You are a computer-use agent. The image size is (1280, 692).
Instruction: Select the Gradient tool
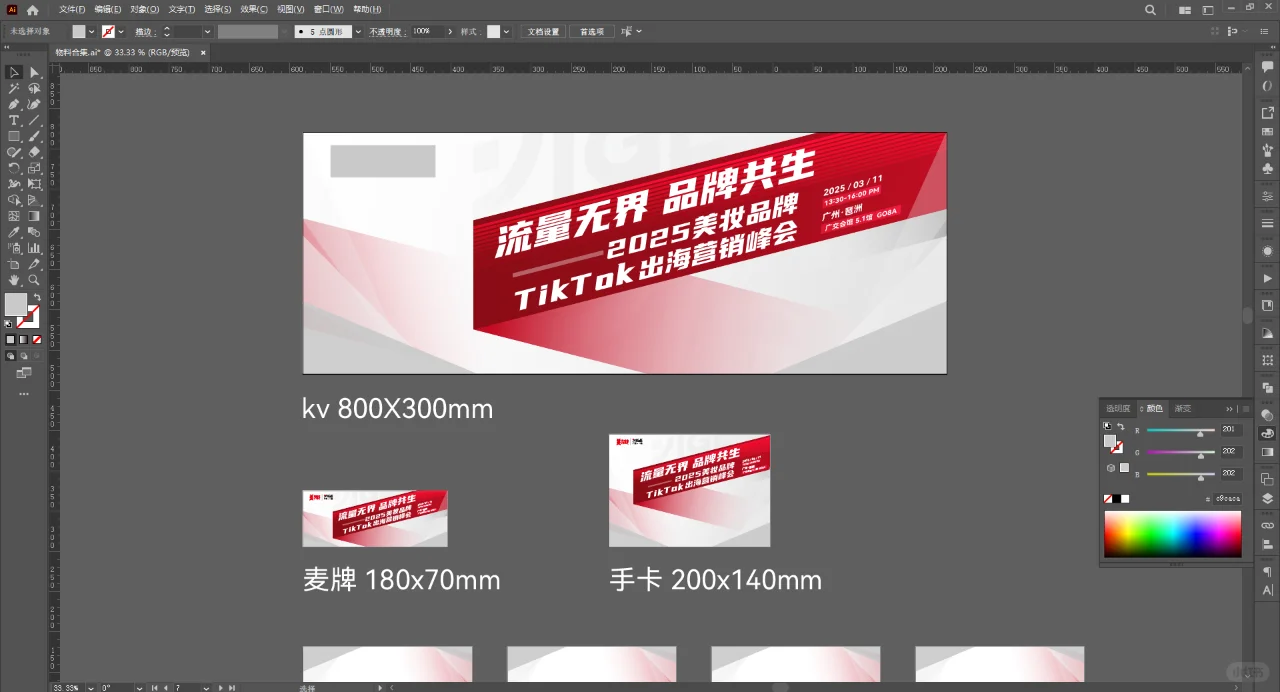pos(34,216)
